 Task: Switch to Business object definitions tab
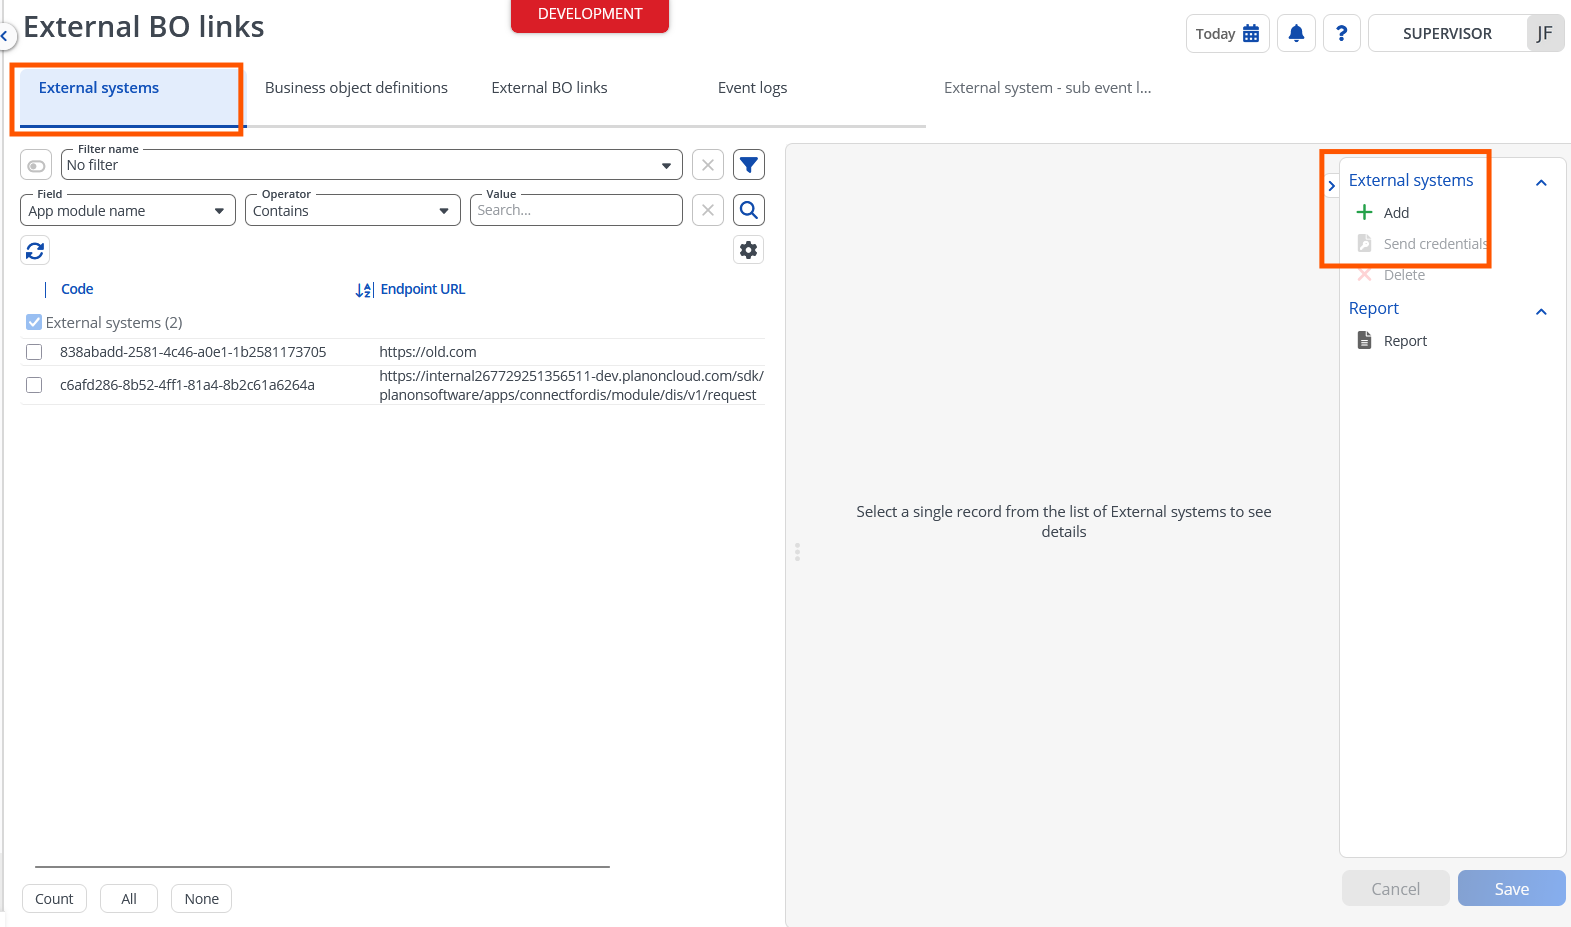[356, 88]
